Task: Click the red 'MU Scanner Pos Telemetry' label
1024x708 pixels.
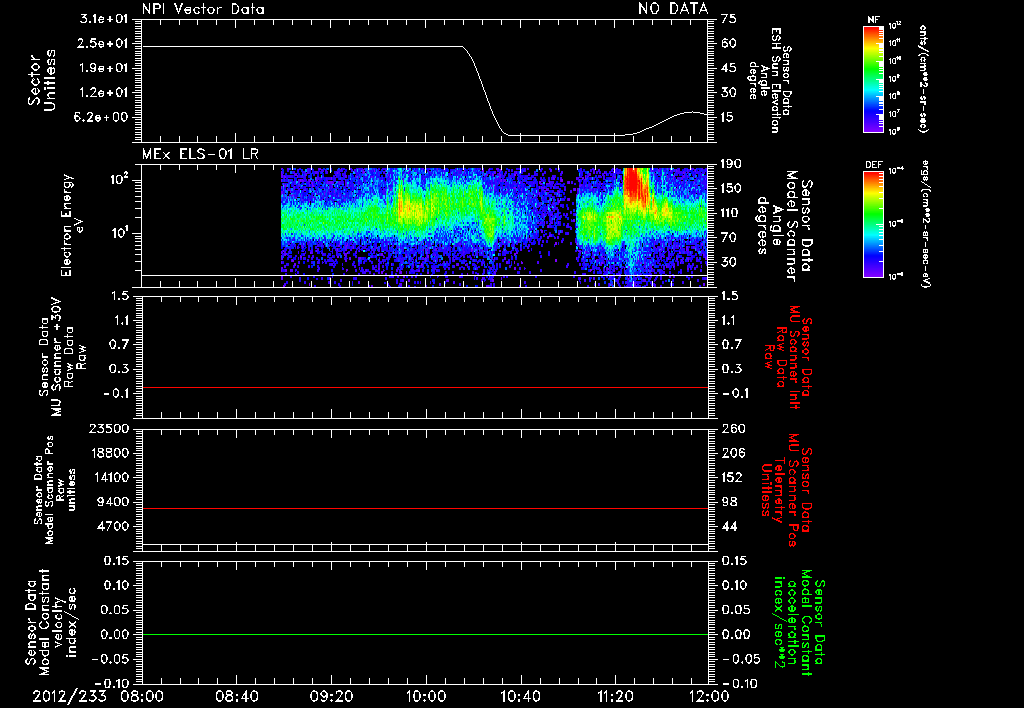Action: click(x=786, y=490)
